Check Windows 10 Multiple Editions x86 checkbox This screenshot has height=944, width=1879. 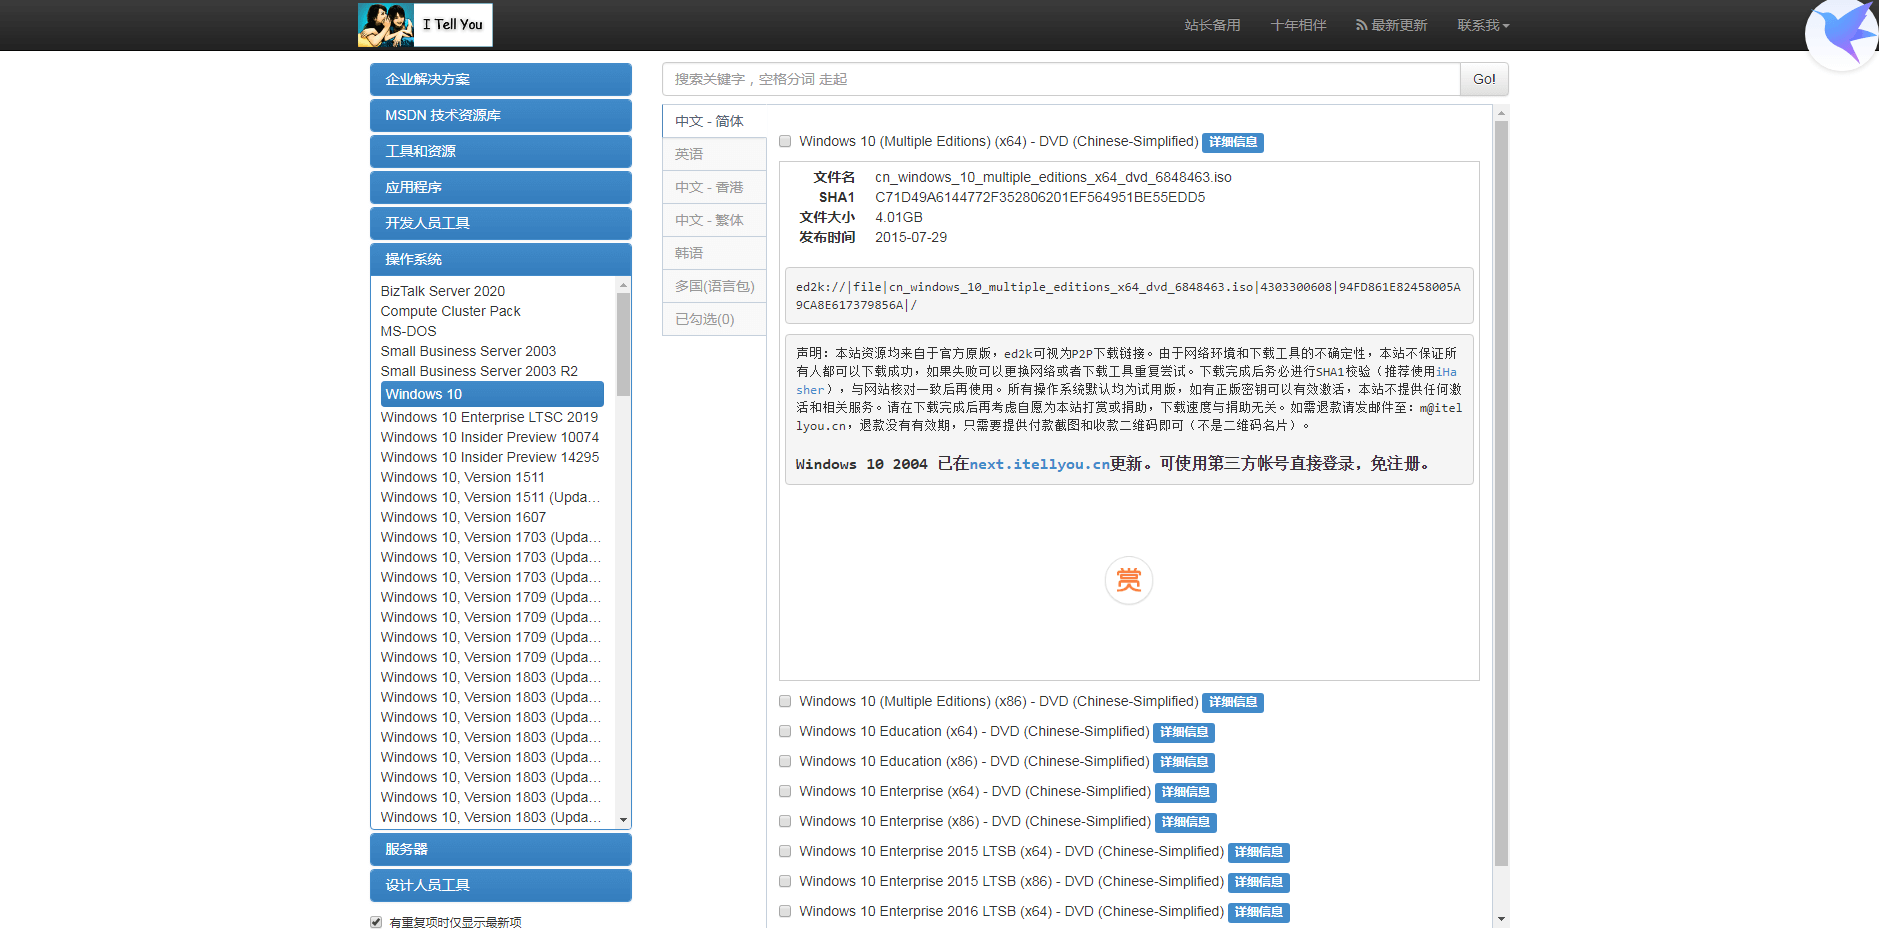pyautogui.click(x=785, y=702)
